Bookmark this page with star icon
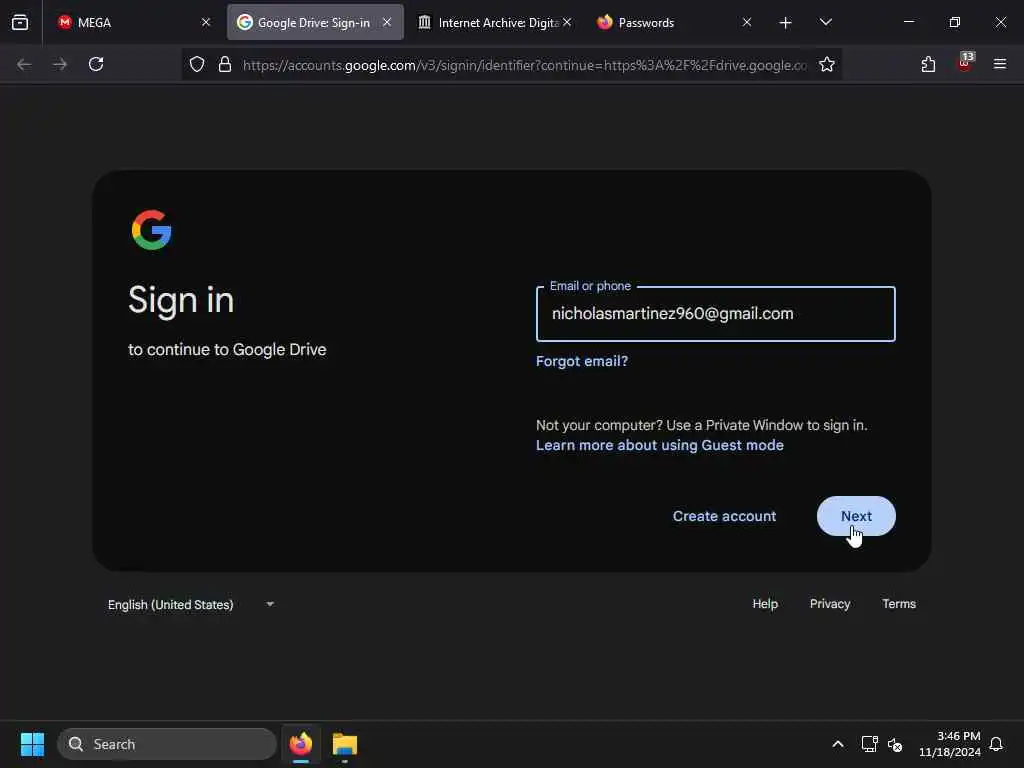The width and height of the screenshot is (1024, 768). (827, 64)
